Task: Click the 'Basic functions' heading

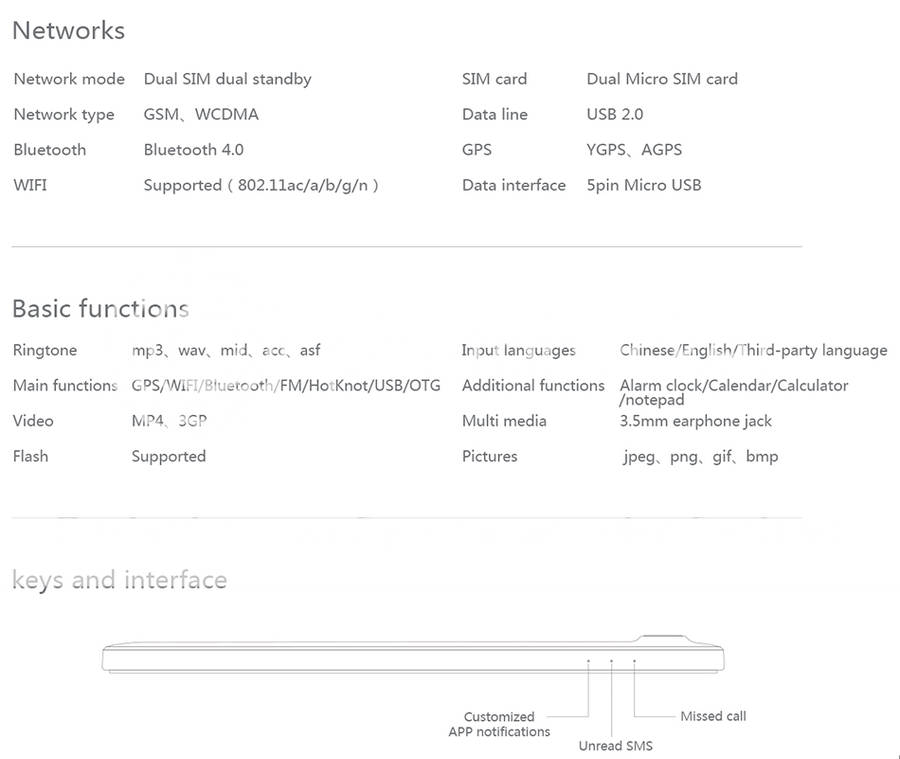Action: [x=100, y=308]
